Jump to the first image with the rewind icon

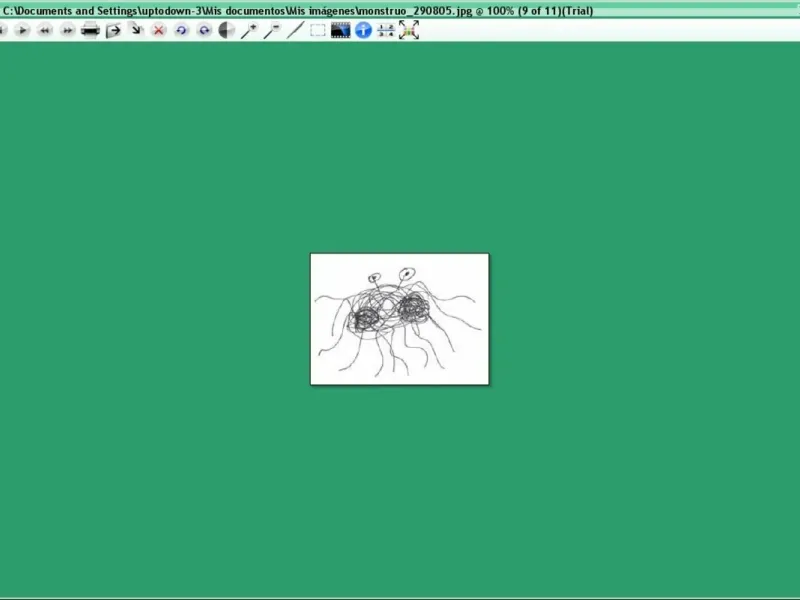coord(45,31)
